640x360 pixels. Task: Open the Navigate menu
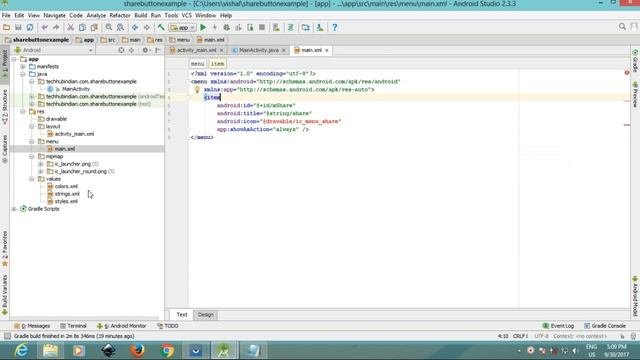tap(54, 15)
